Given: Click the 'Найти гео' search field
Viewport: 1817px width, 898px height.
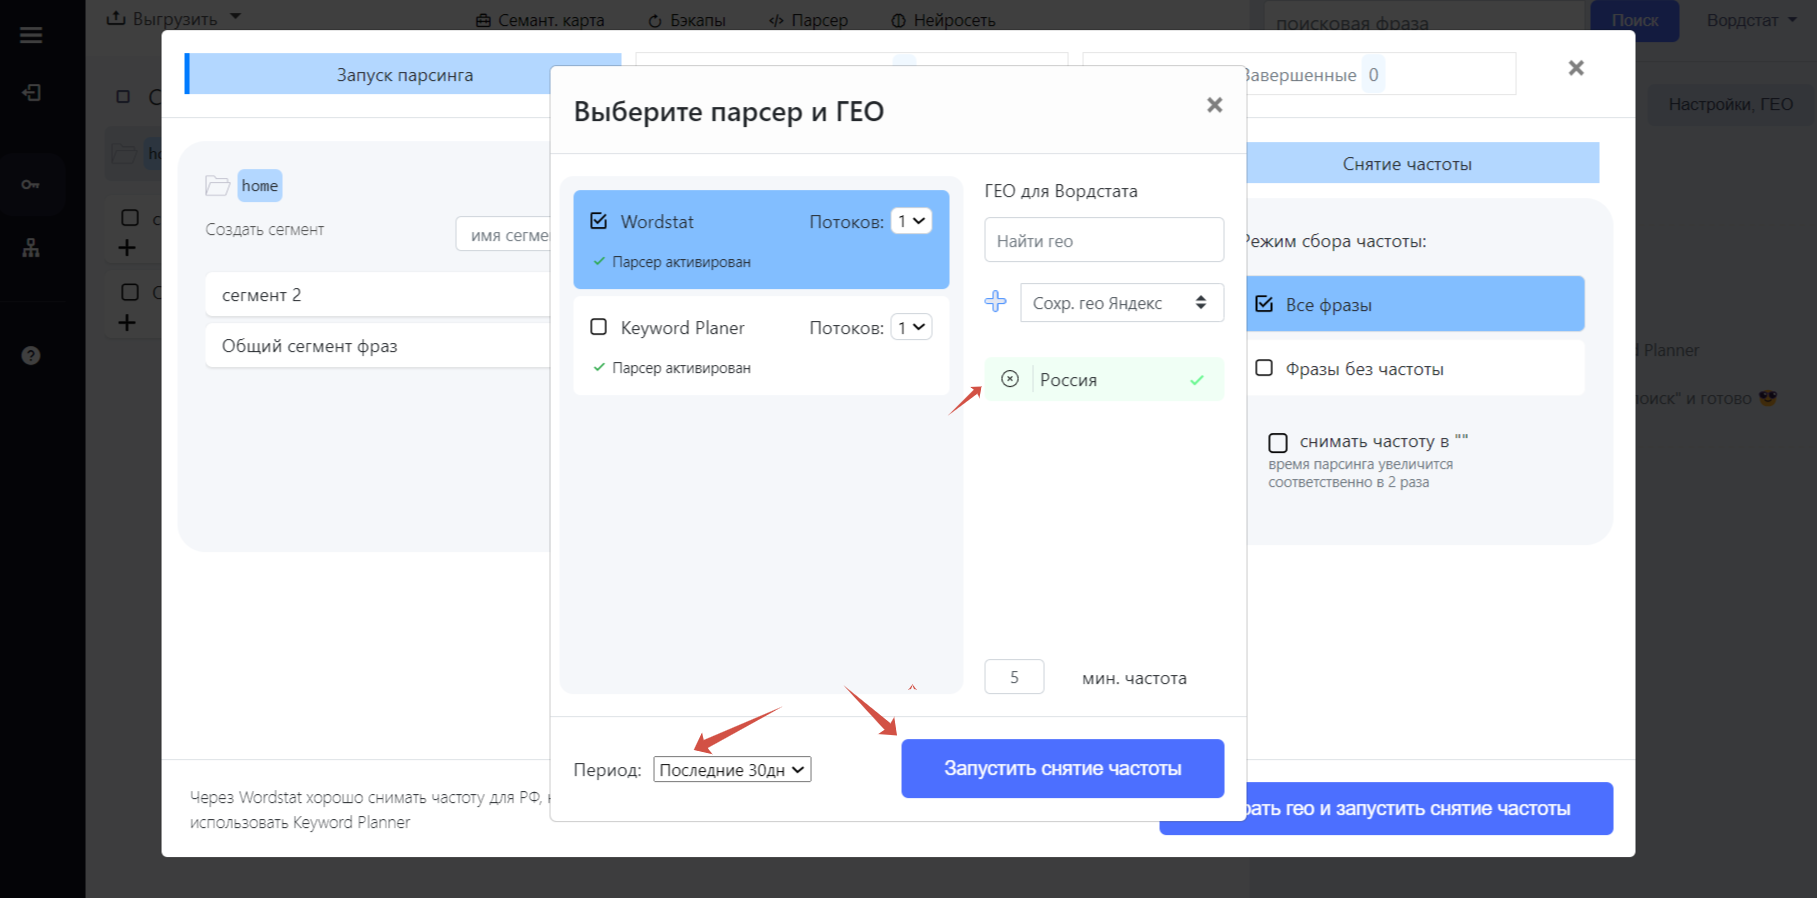Looking at the screenshot, I should pyautogui.click(x=1104, y=240).
